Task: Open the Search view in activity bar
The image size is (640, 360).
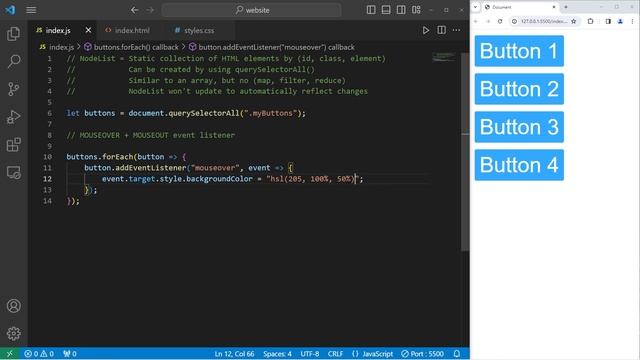Action: coord(13,62)
